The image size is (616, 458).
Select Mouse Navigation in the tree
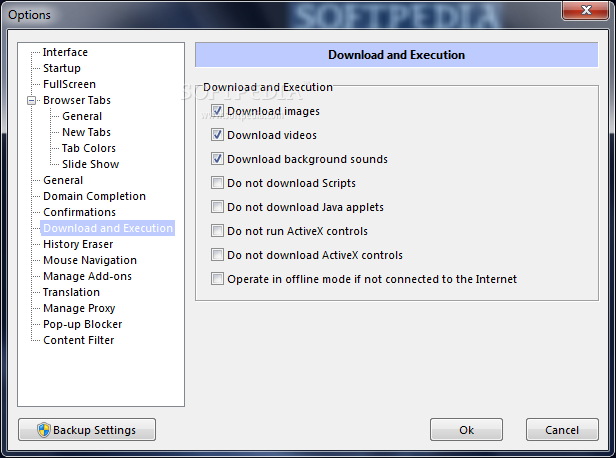tap(90, 260)
